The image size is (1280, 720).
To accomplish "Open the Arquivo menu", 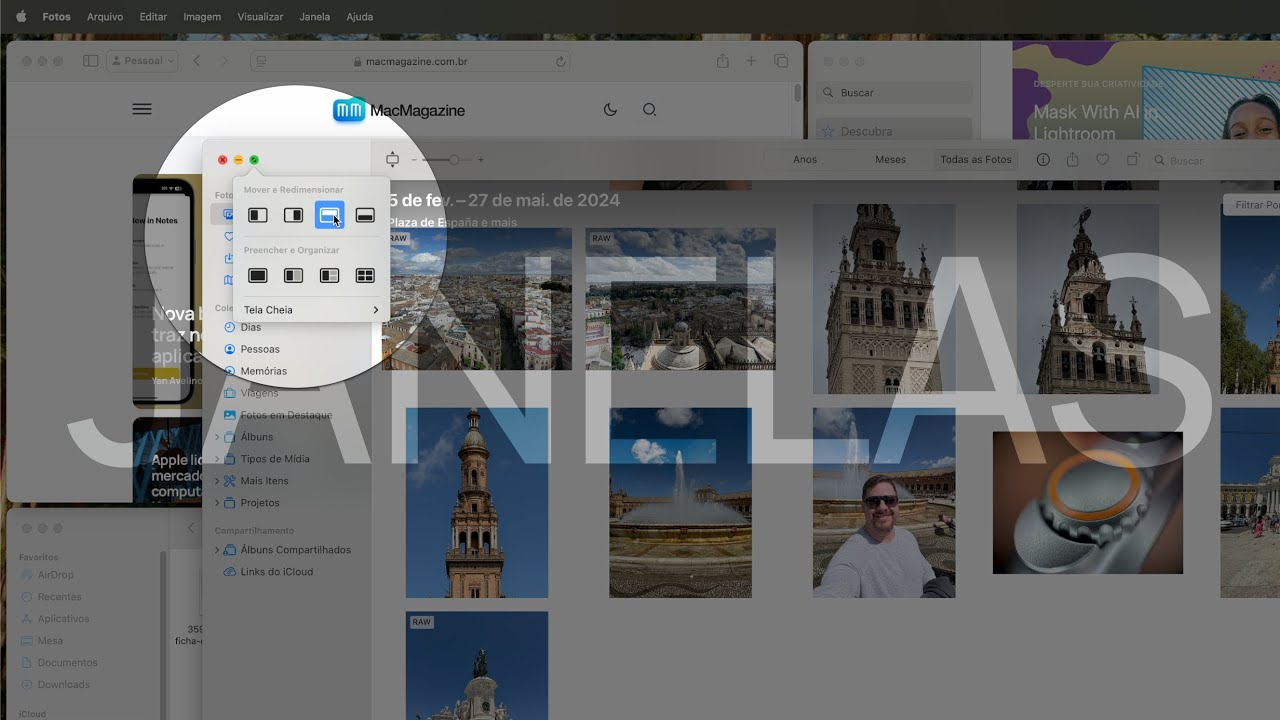I will (x=105, y=17).
